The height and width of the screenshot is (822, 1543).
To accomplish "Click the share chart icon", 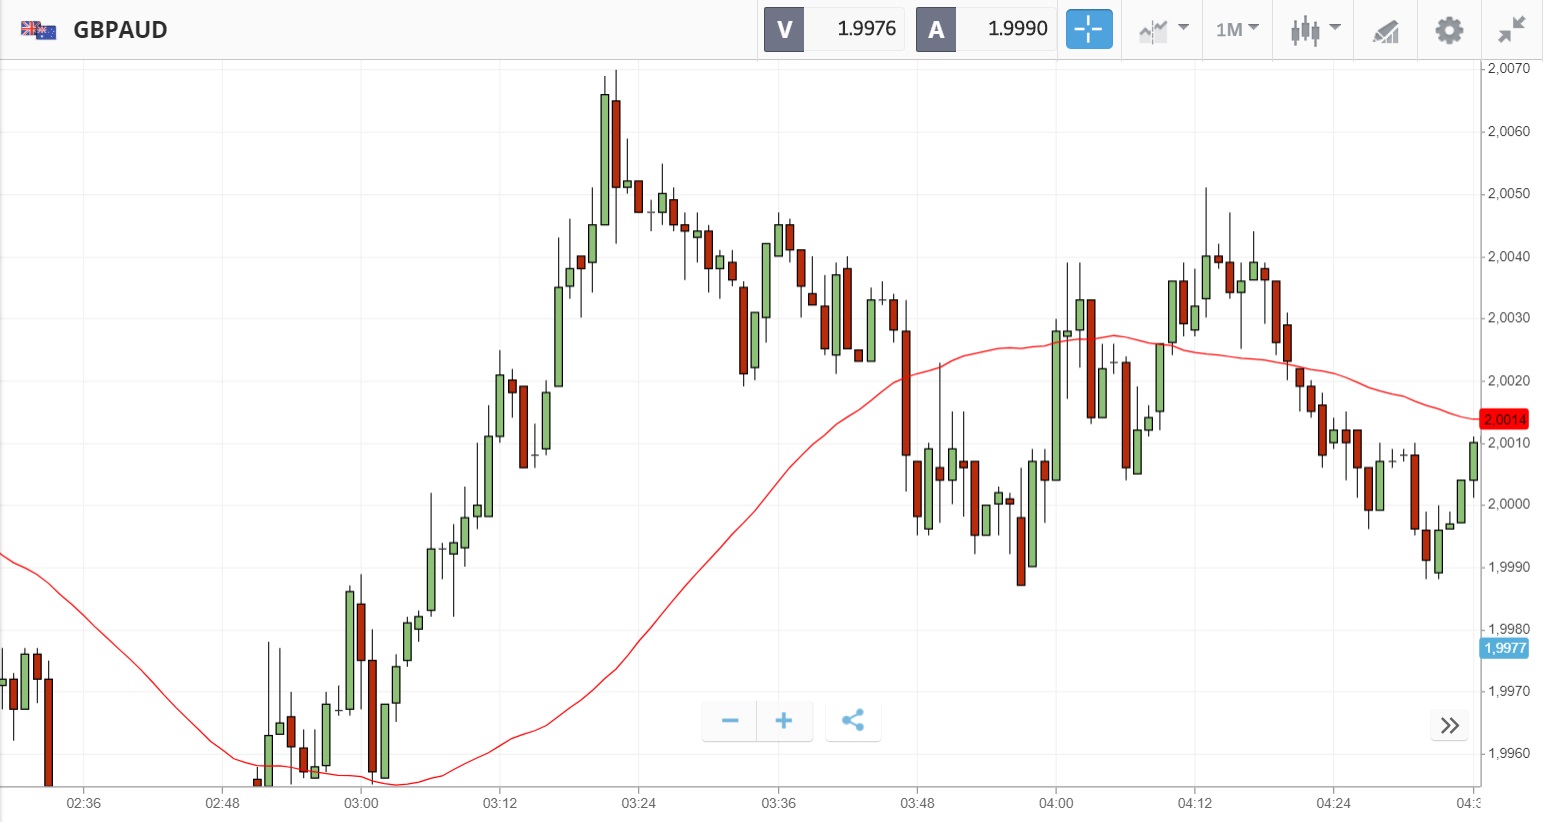I will [853, 721].
